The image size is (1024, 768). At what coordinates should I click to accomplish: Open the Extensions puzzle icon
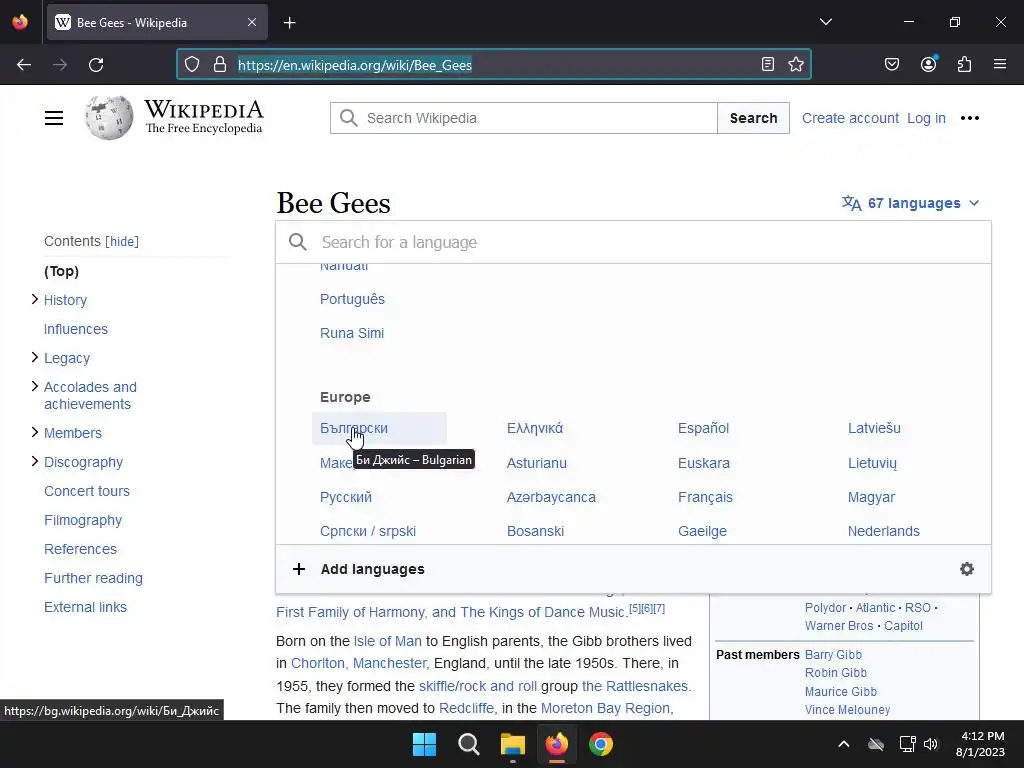pyautogui.click(x=964, y=64)
